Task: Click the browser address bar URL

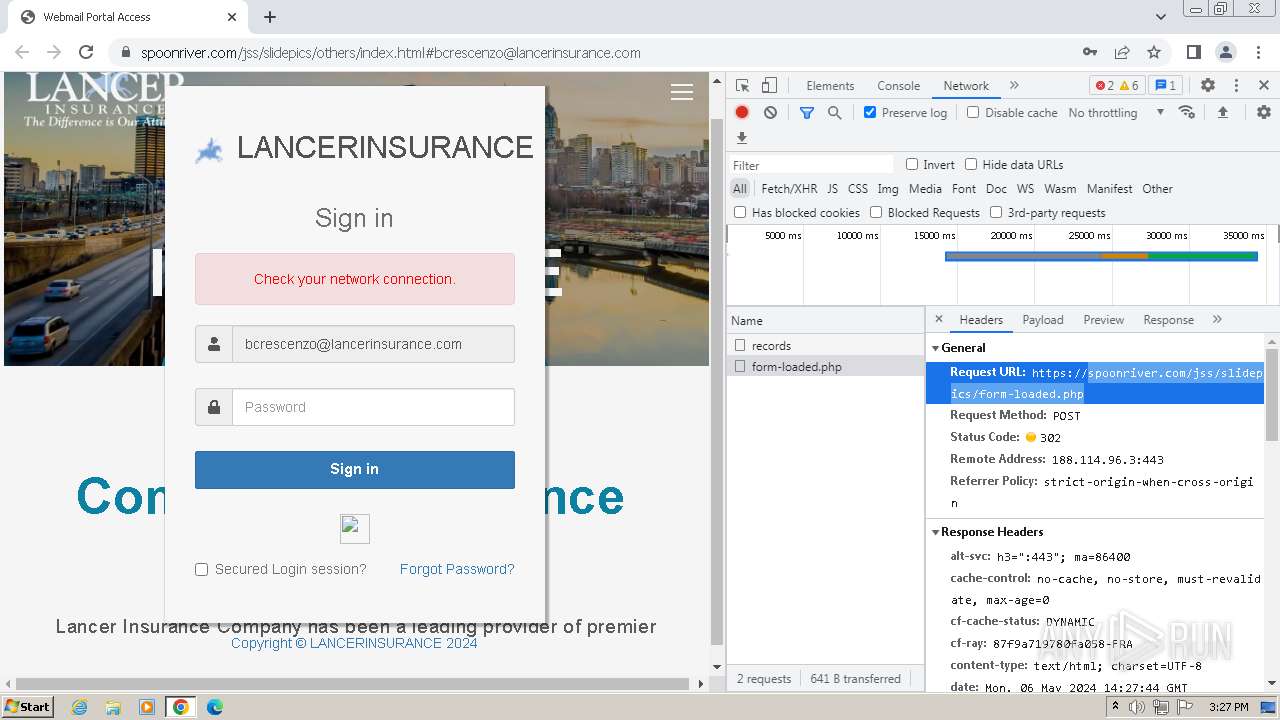Action: 391,53
